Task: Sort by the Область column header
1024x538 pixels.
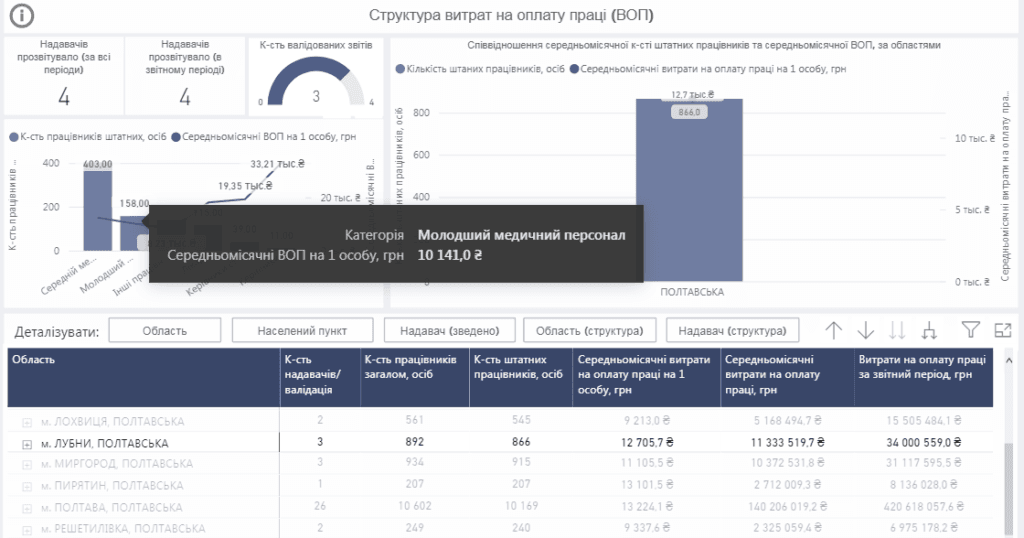Action: coord(144,377)
